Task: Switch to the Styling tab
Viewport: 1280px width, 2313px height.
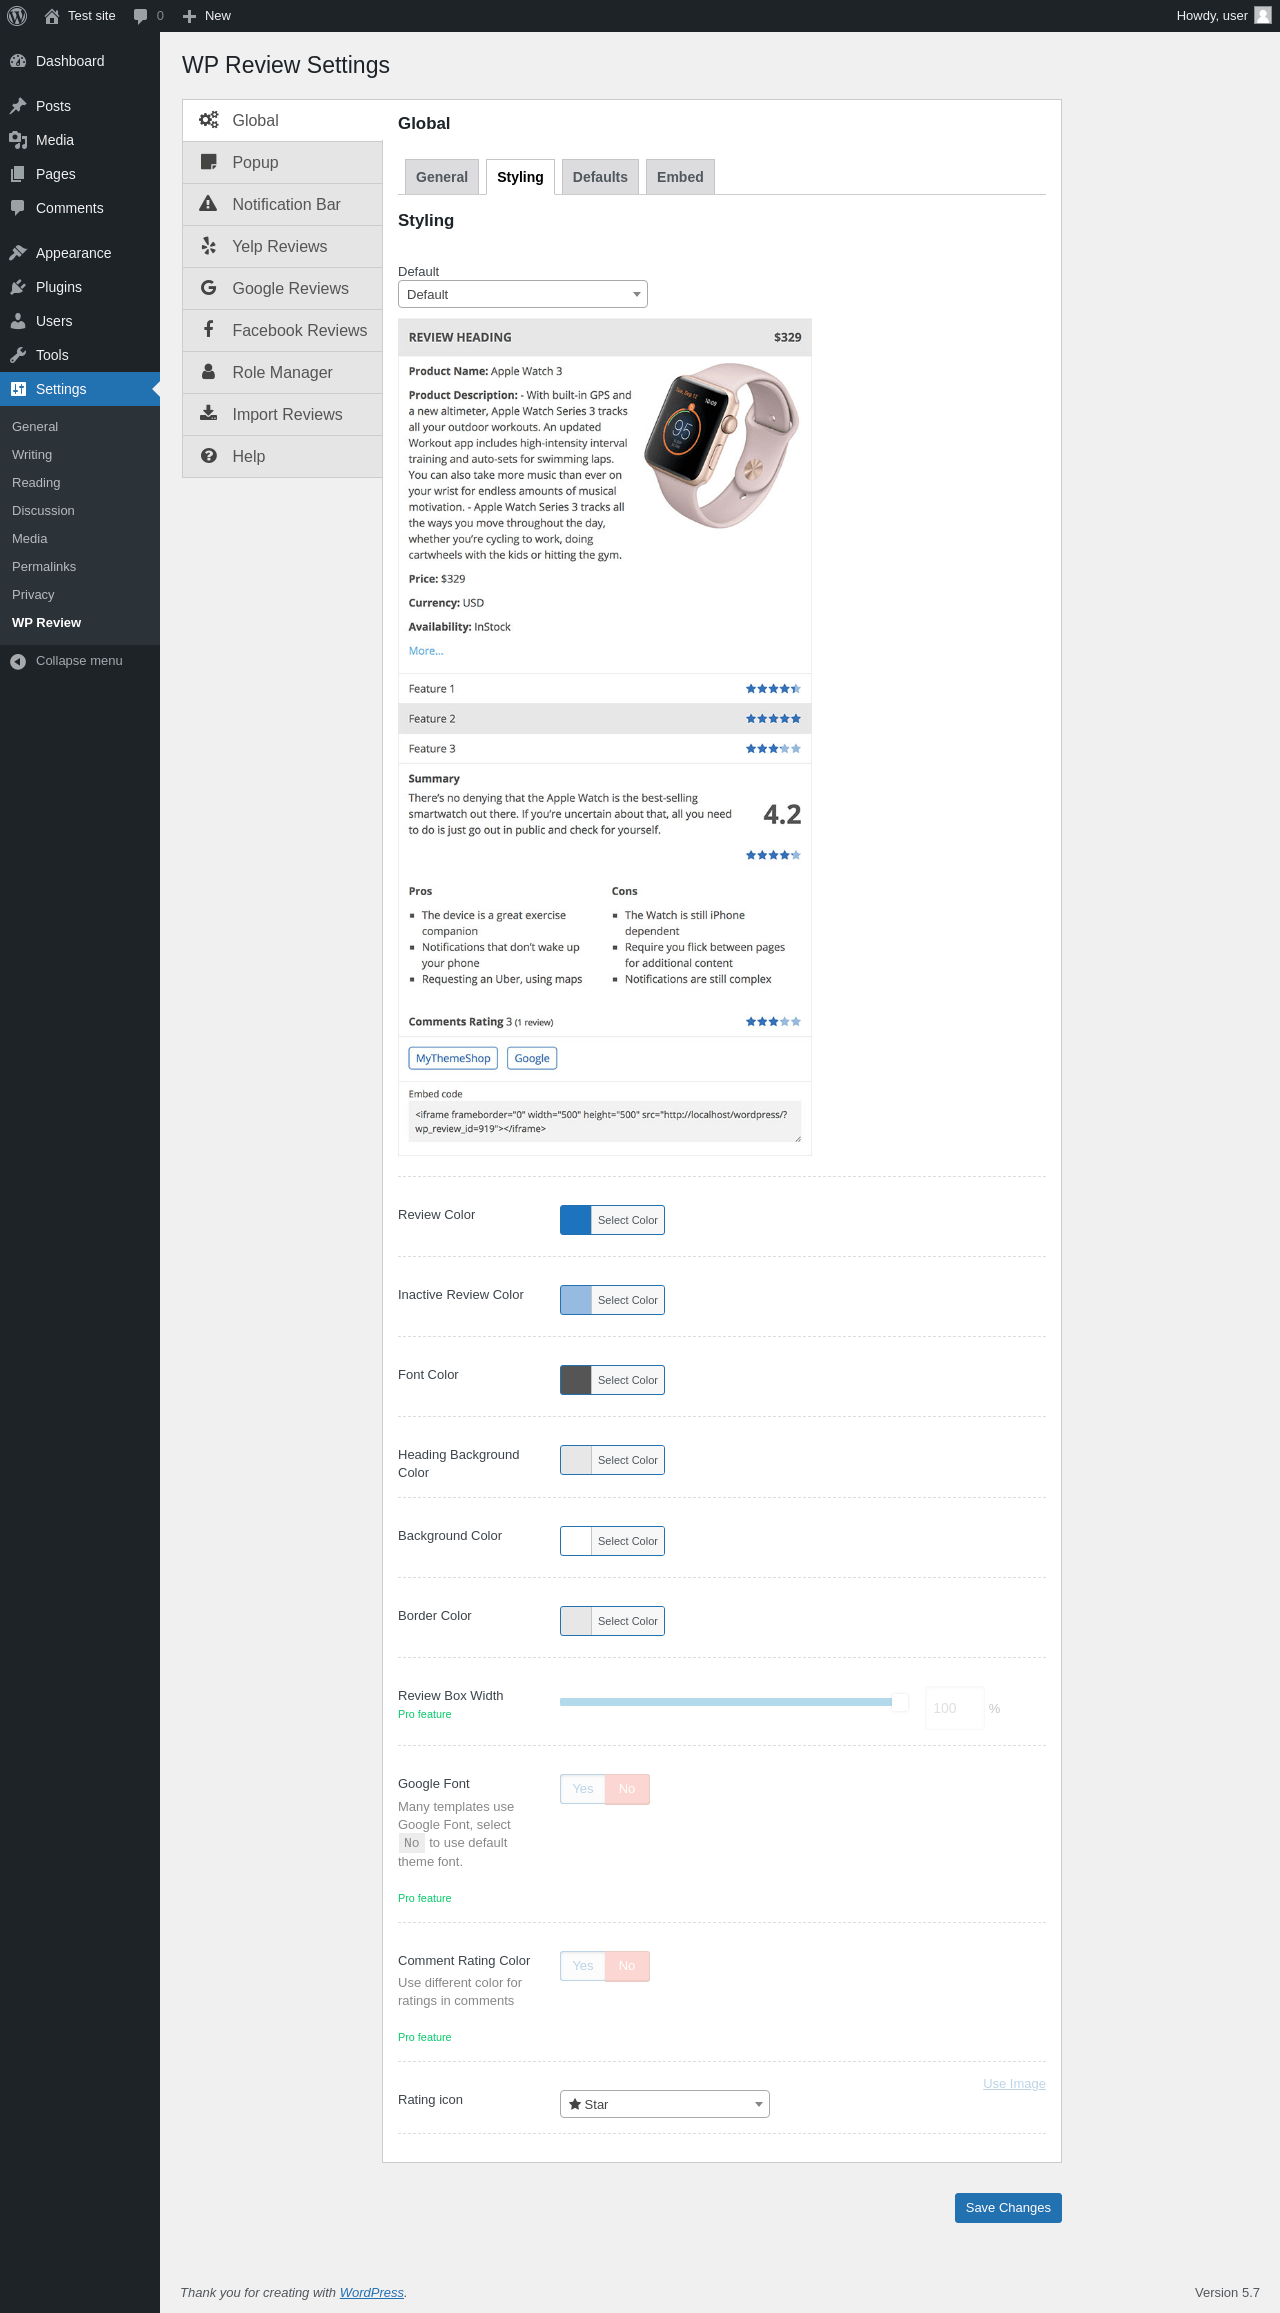Action: click(x=520, y=177)
